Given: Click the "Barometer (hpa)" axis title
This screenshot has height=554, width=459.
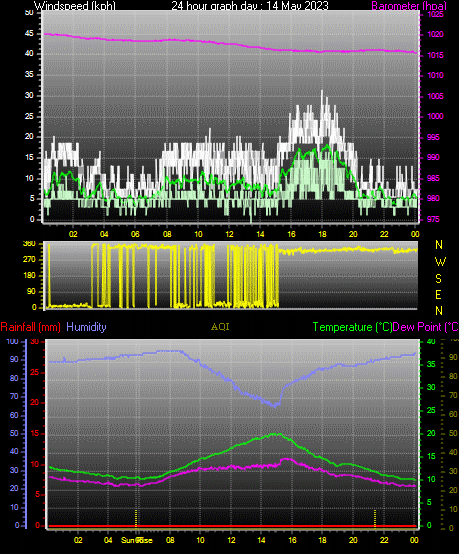Looking at the screenshot, I should (409, 6).
